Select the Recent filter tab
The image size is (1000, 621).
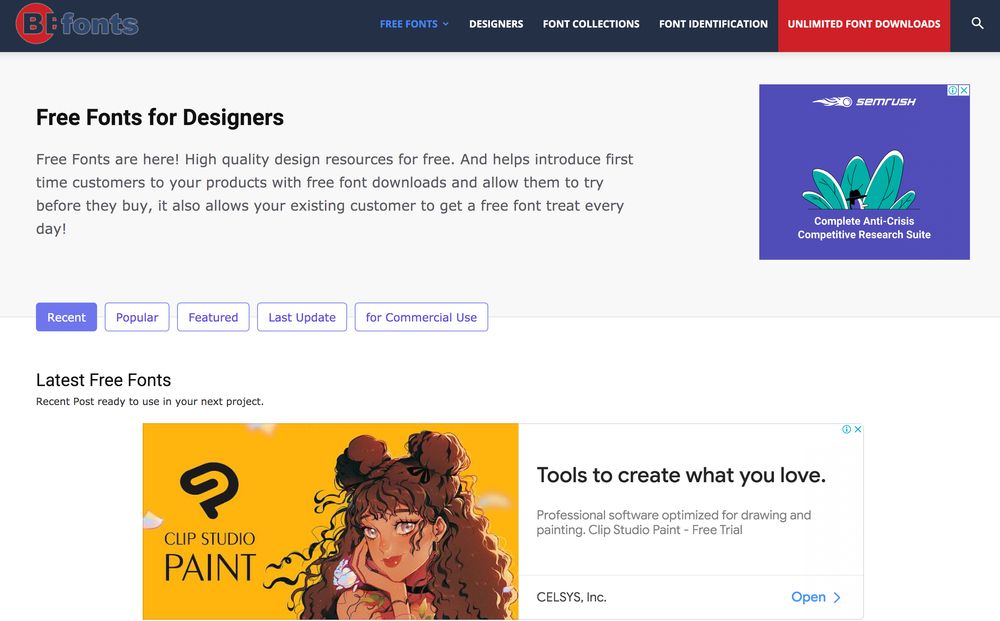click(66, 317)
